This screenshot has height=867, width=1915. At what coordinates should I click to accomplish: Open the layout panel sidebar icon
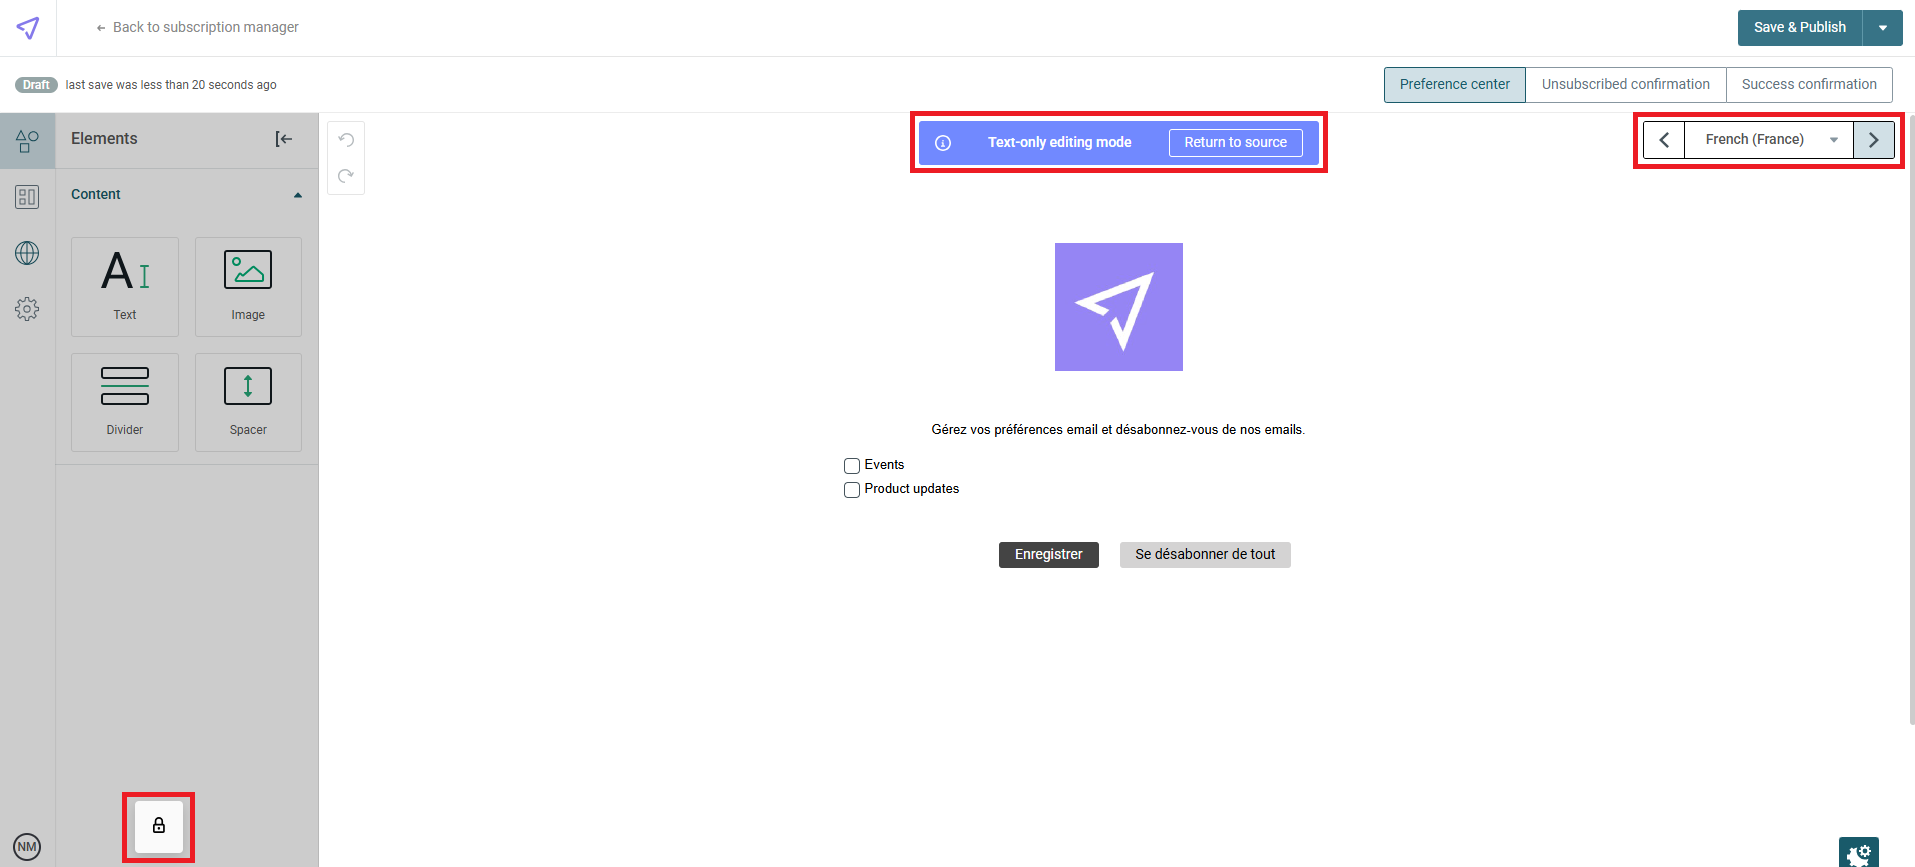click(x=27, y=197)
